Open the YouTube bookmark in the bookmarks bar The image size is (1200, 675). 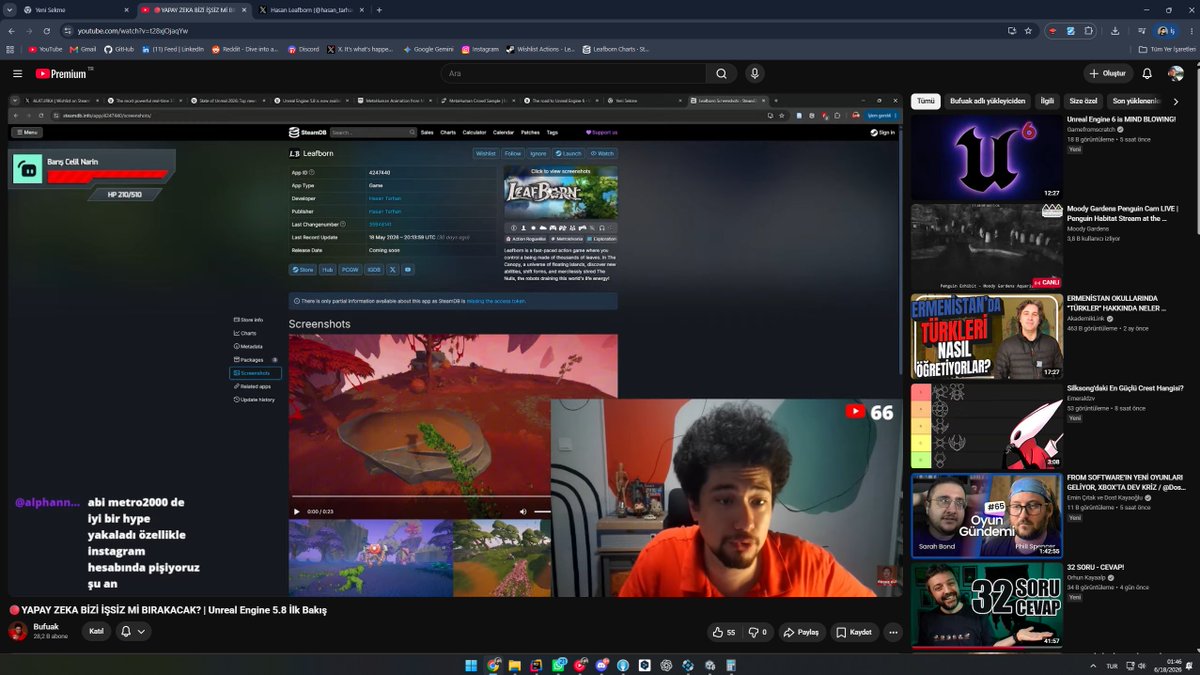45,49
